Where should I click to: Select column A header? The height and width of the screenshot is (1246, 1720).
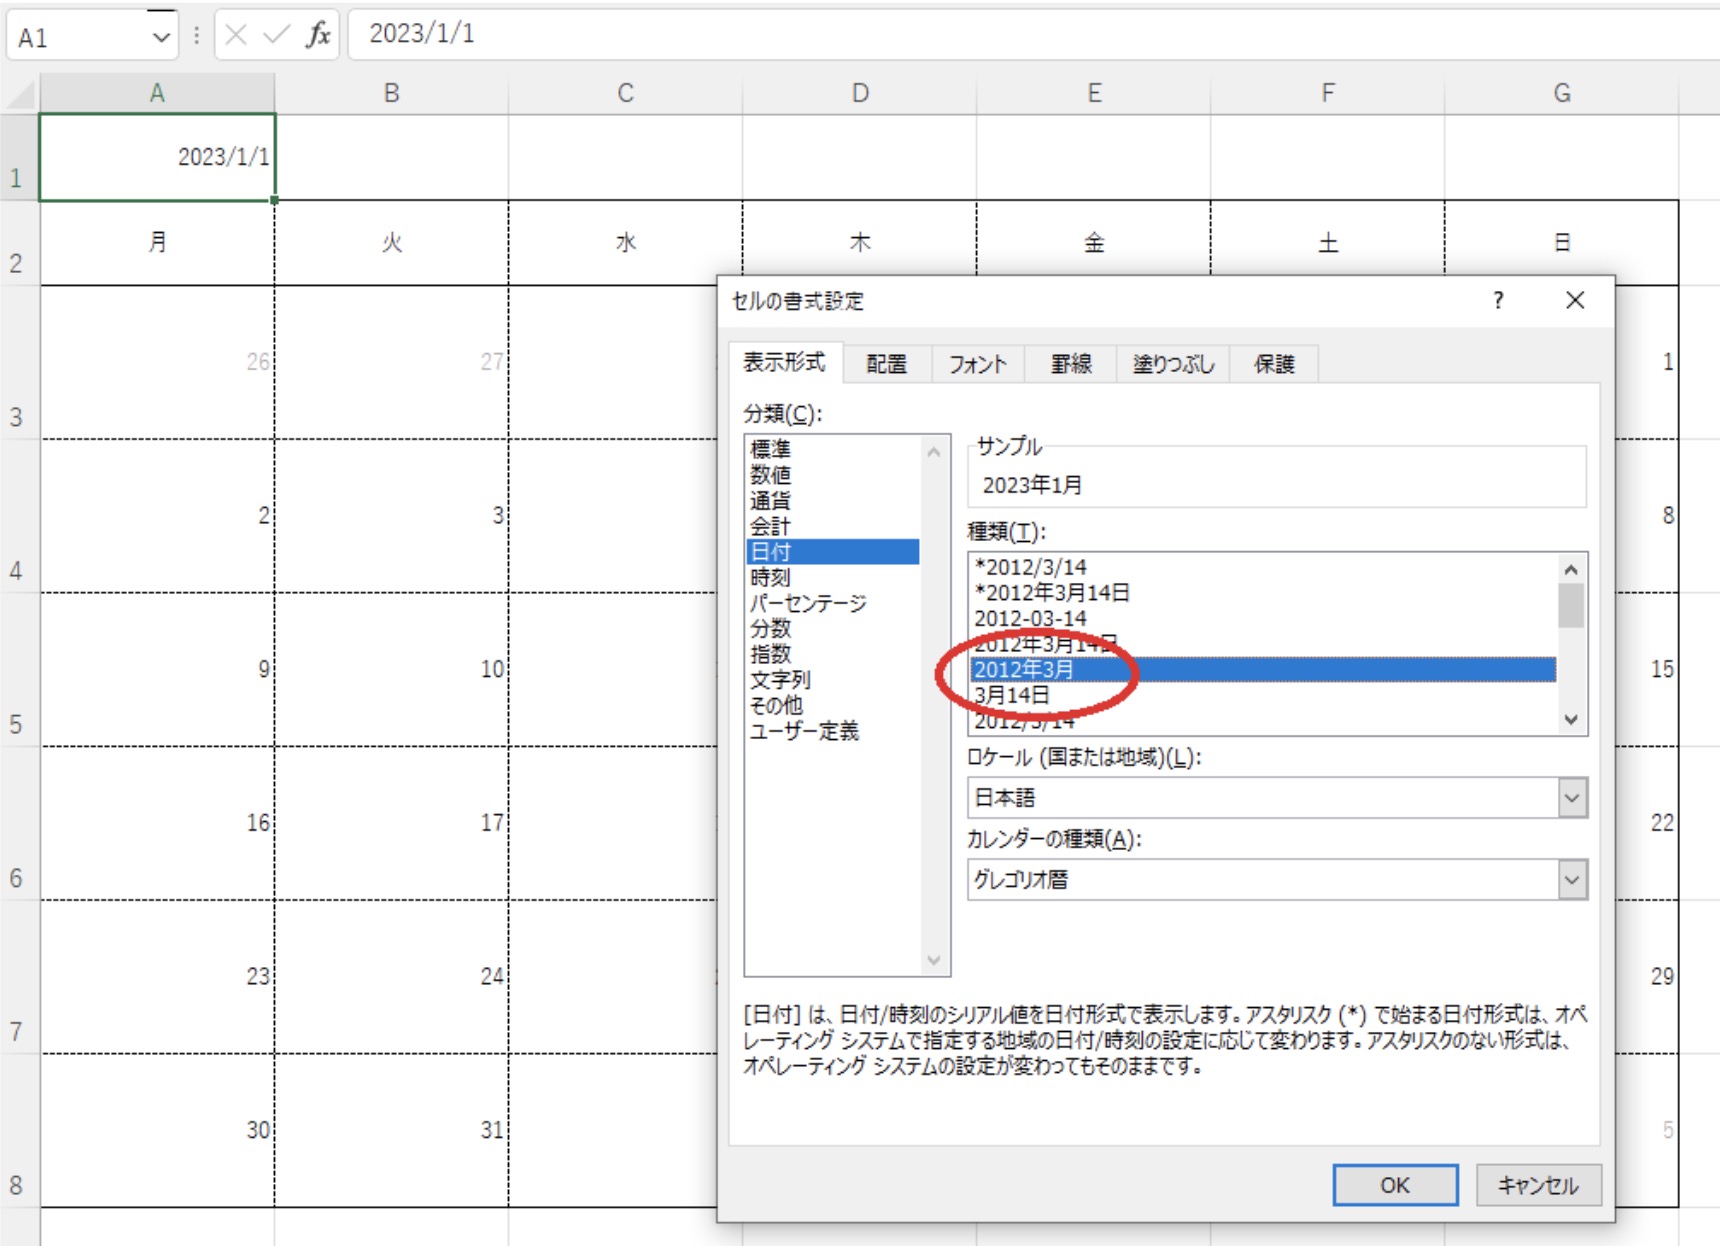coord(157,93)
